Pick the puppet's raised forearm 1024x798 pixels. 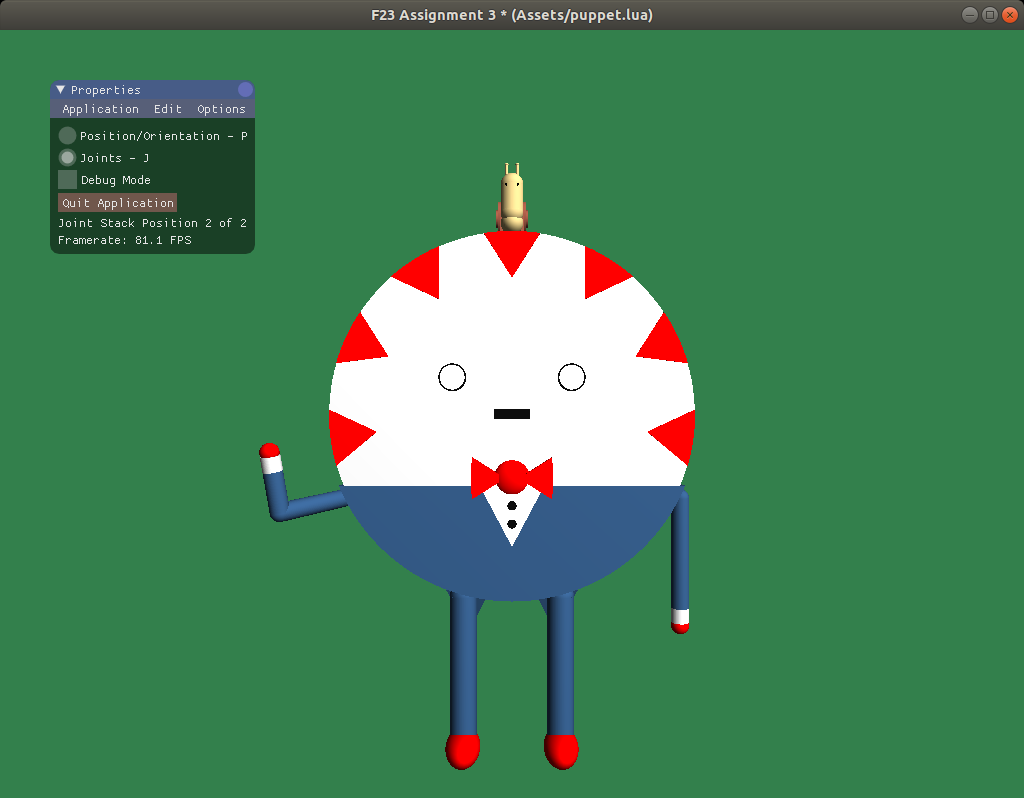(274, 483)
